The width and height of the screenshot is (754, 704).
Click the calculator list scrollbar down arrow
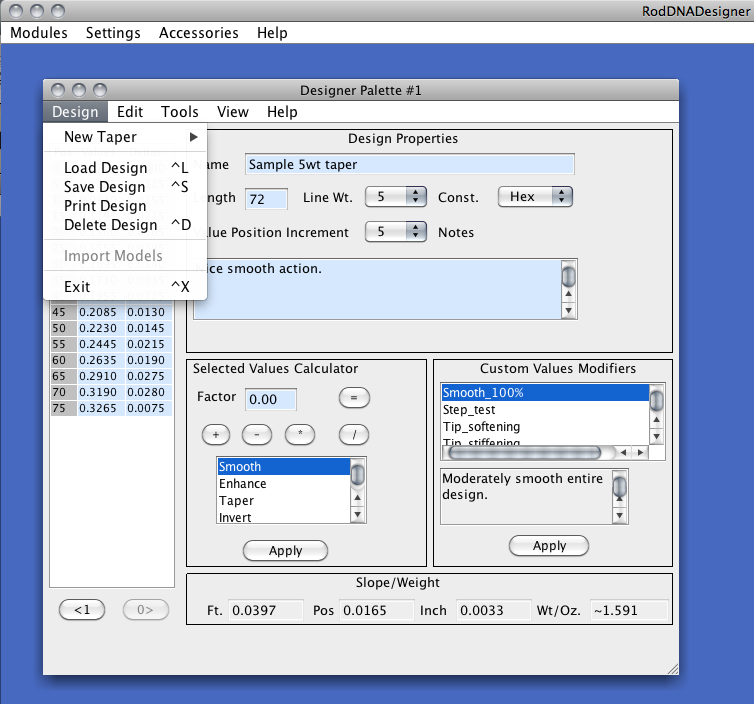(357, 515)
